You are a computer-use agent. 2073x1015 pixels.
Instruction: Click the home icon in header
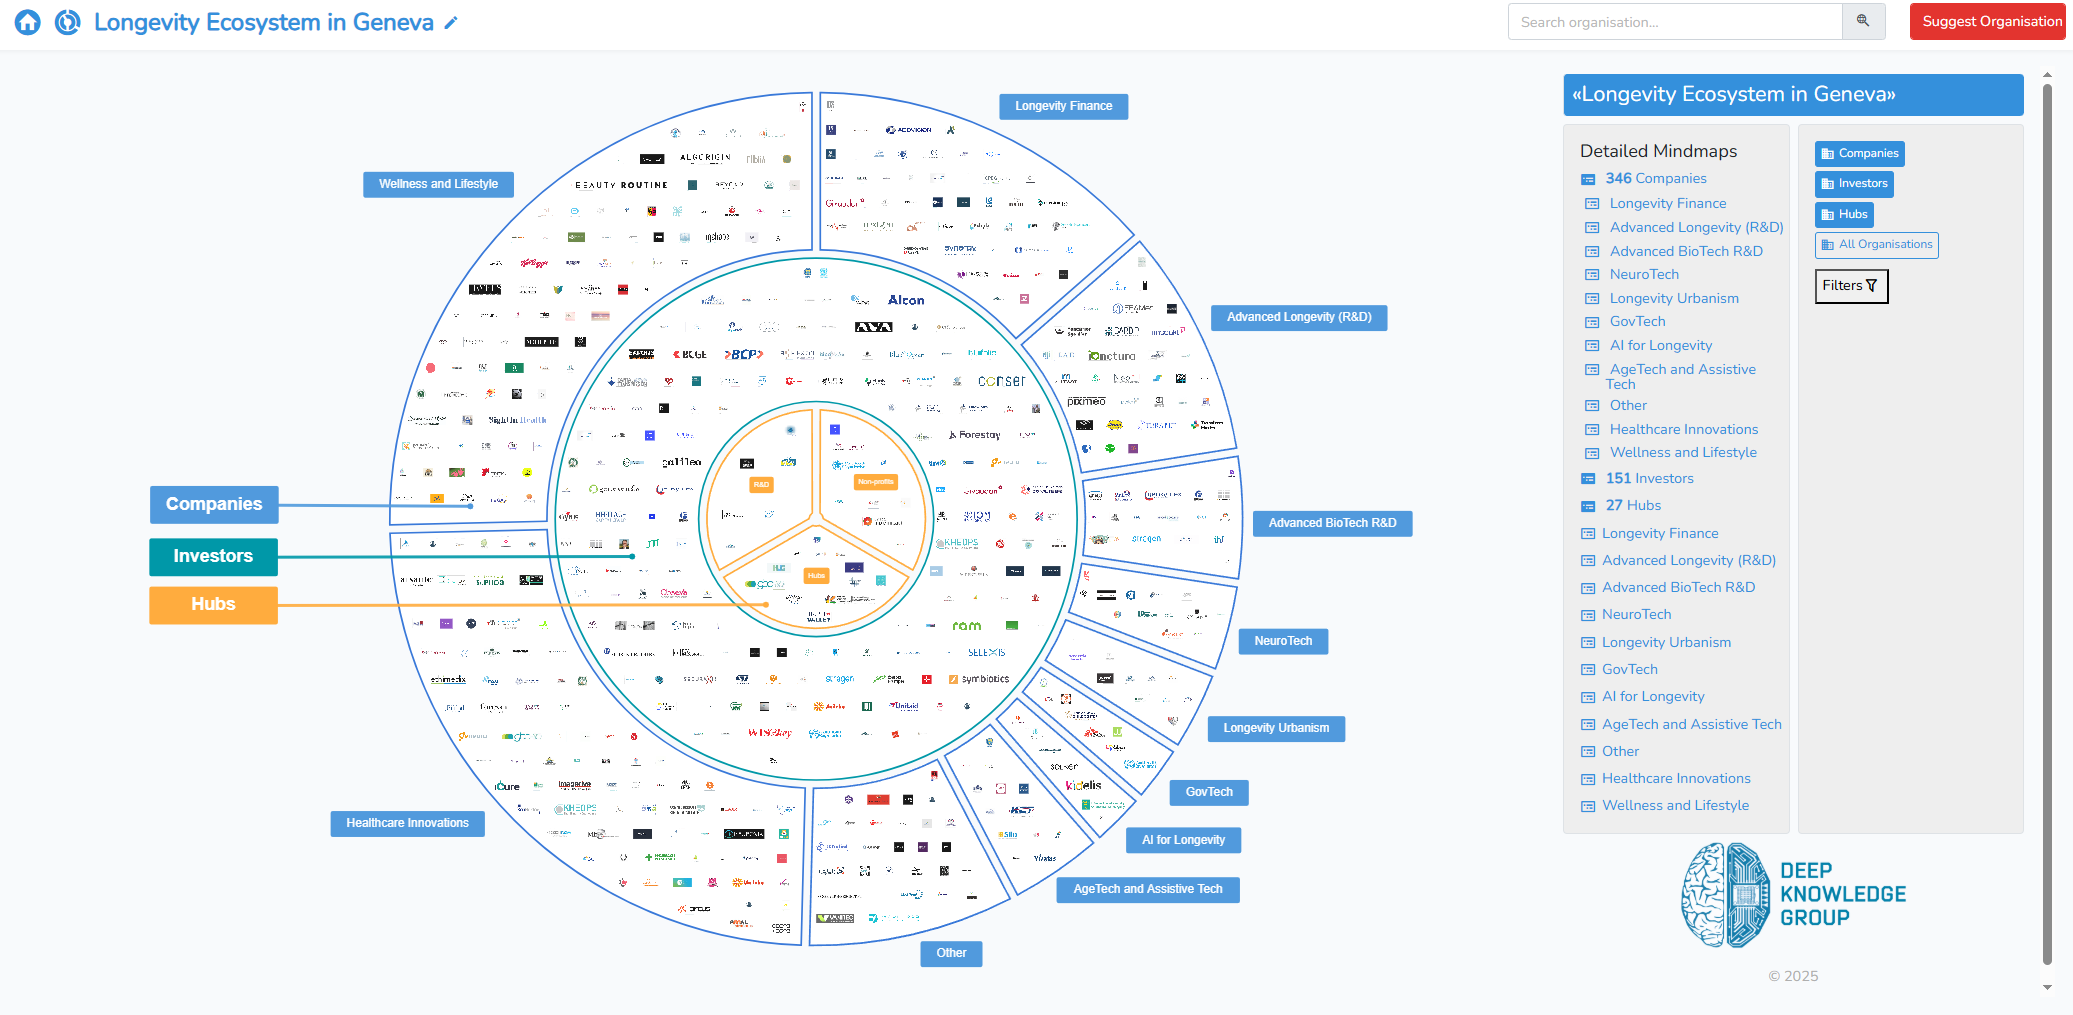pos(28,22)
